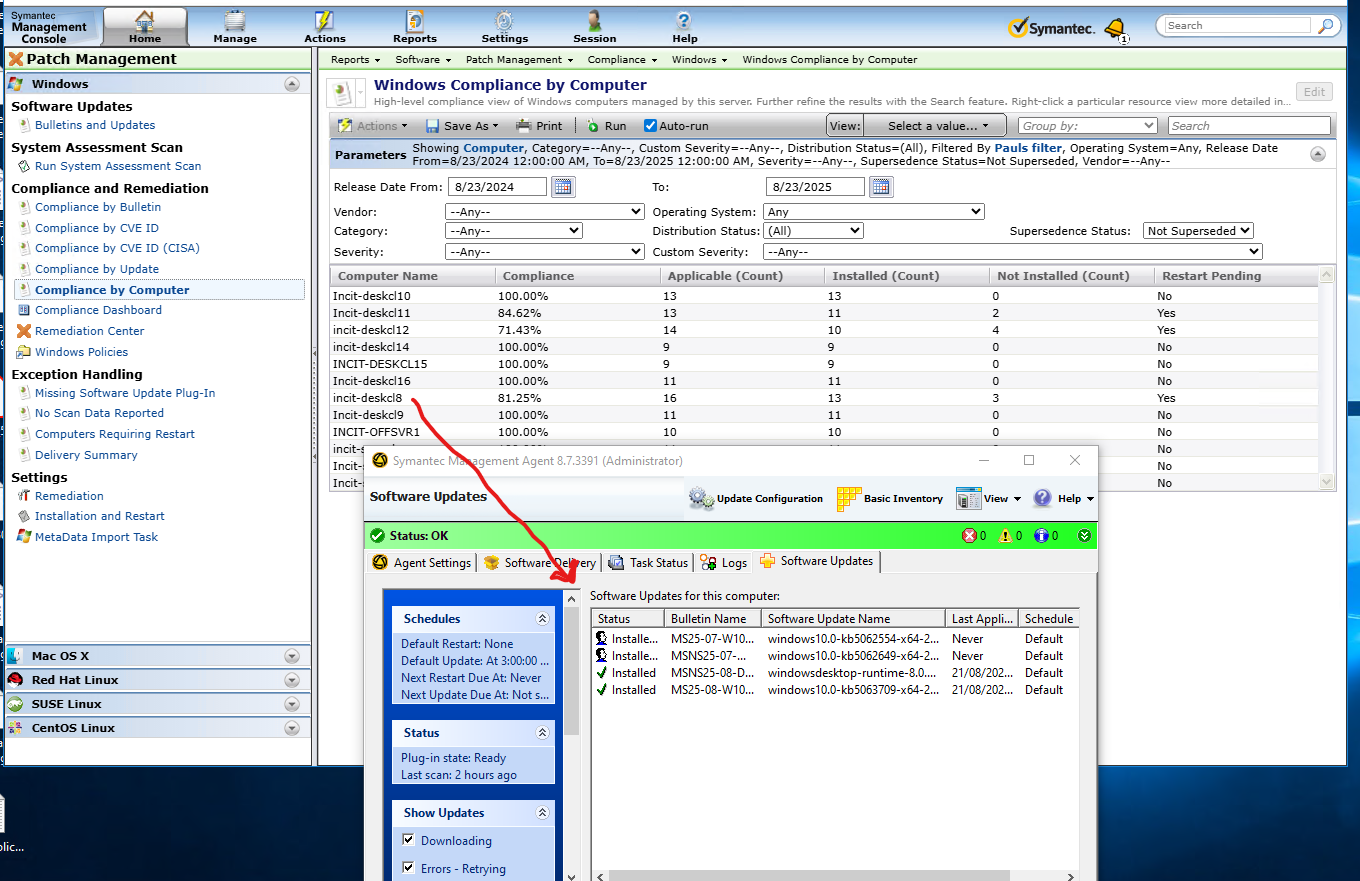Open the Group by dropdown
Image resolution: width=1360 pixels, height=881 pixels.
(x=1088, y=126)
